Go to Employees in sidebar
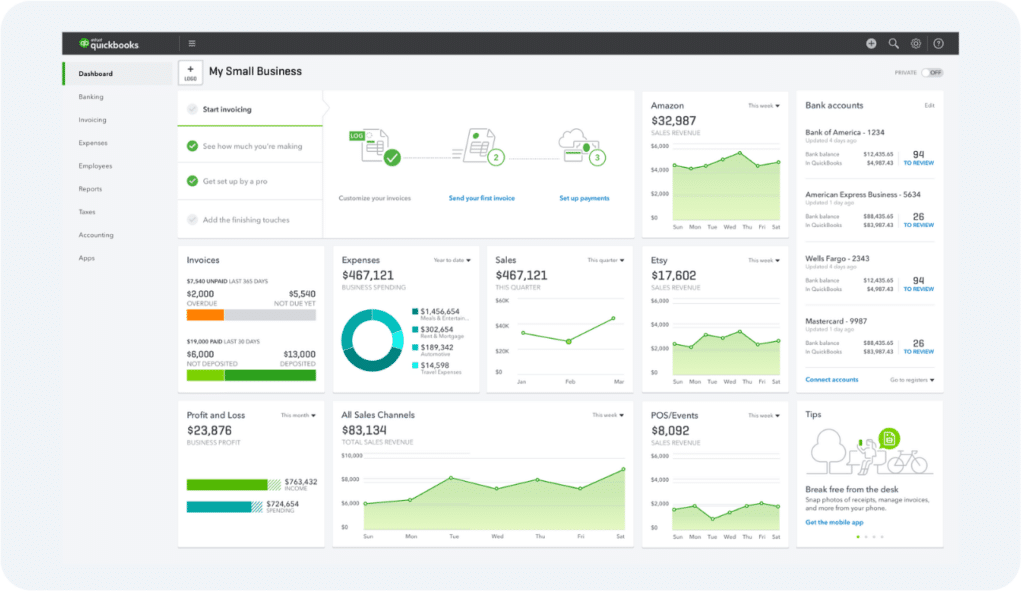 coord(95,166)
